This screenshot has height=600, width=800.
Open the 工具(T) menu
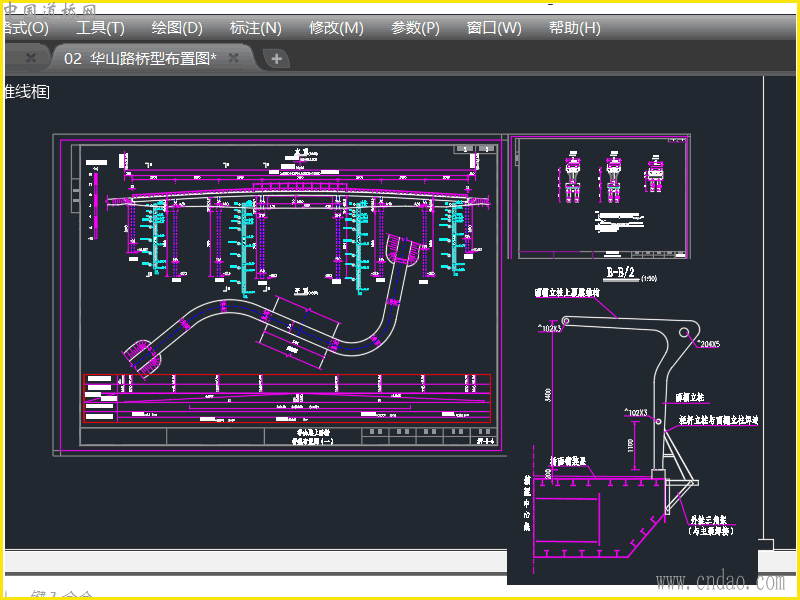tap(100, 28)
